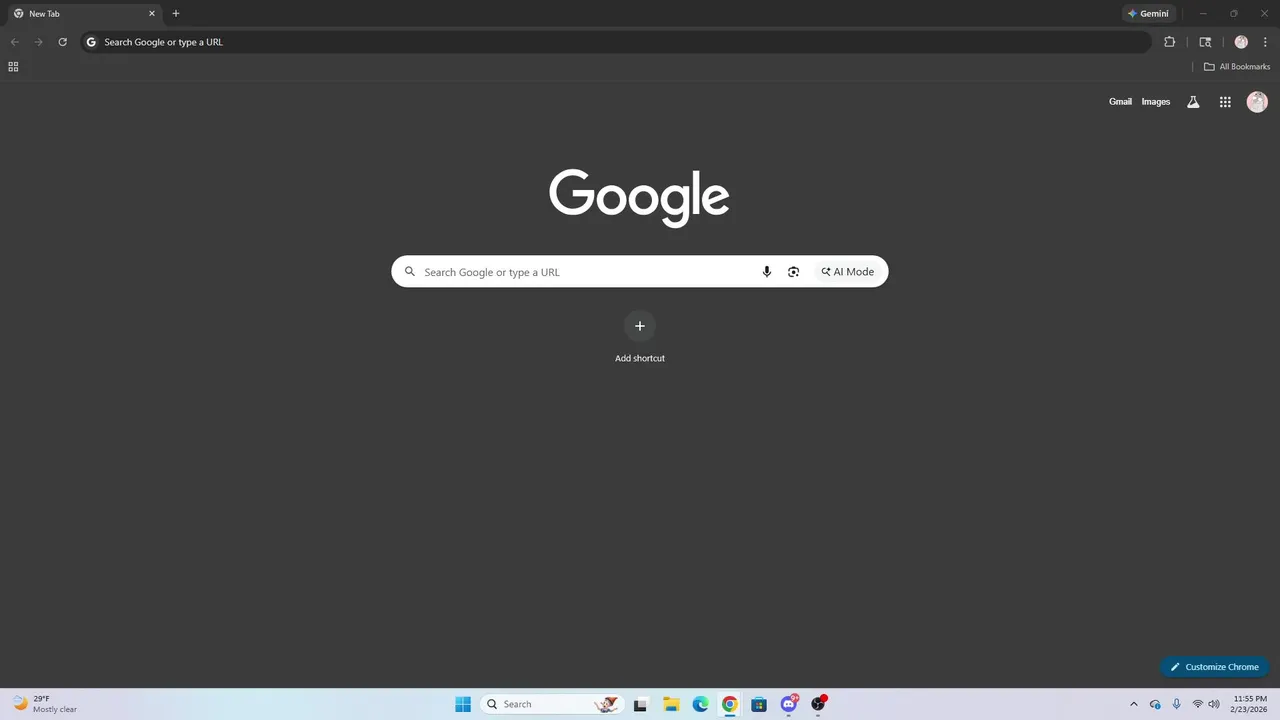Open Google account avatar on page
Image resolution: width=1280 pixels, height=720 pixels.
(x=1257, y=102)
